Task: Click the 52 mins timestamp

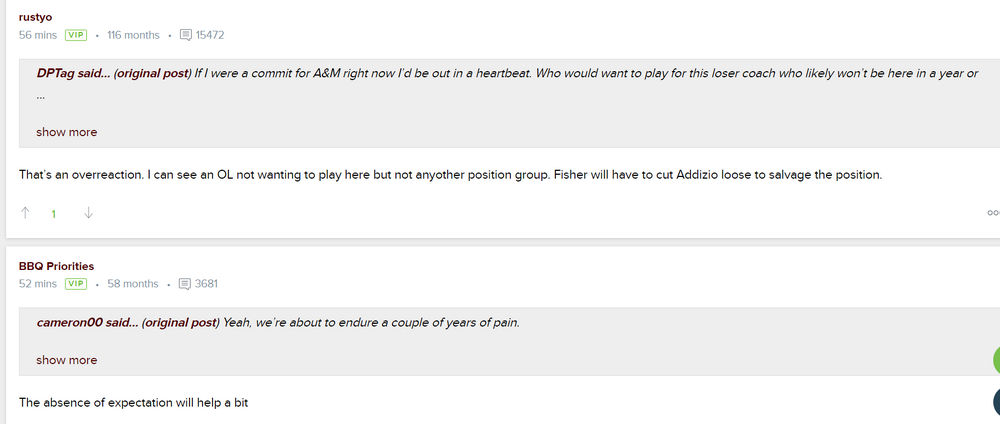Action: click(x=38, y=284)
